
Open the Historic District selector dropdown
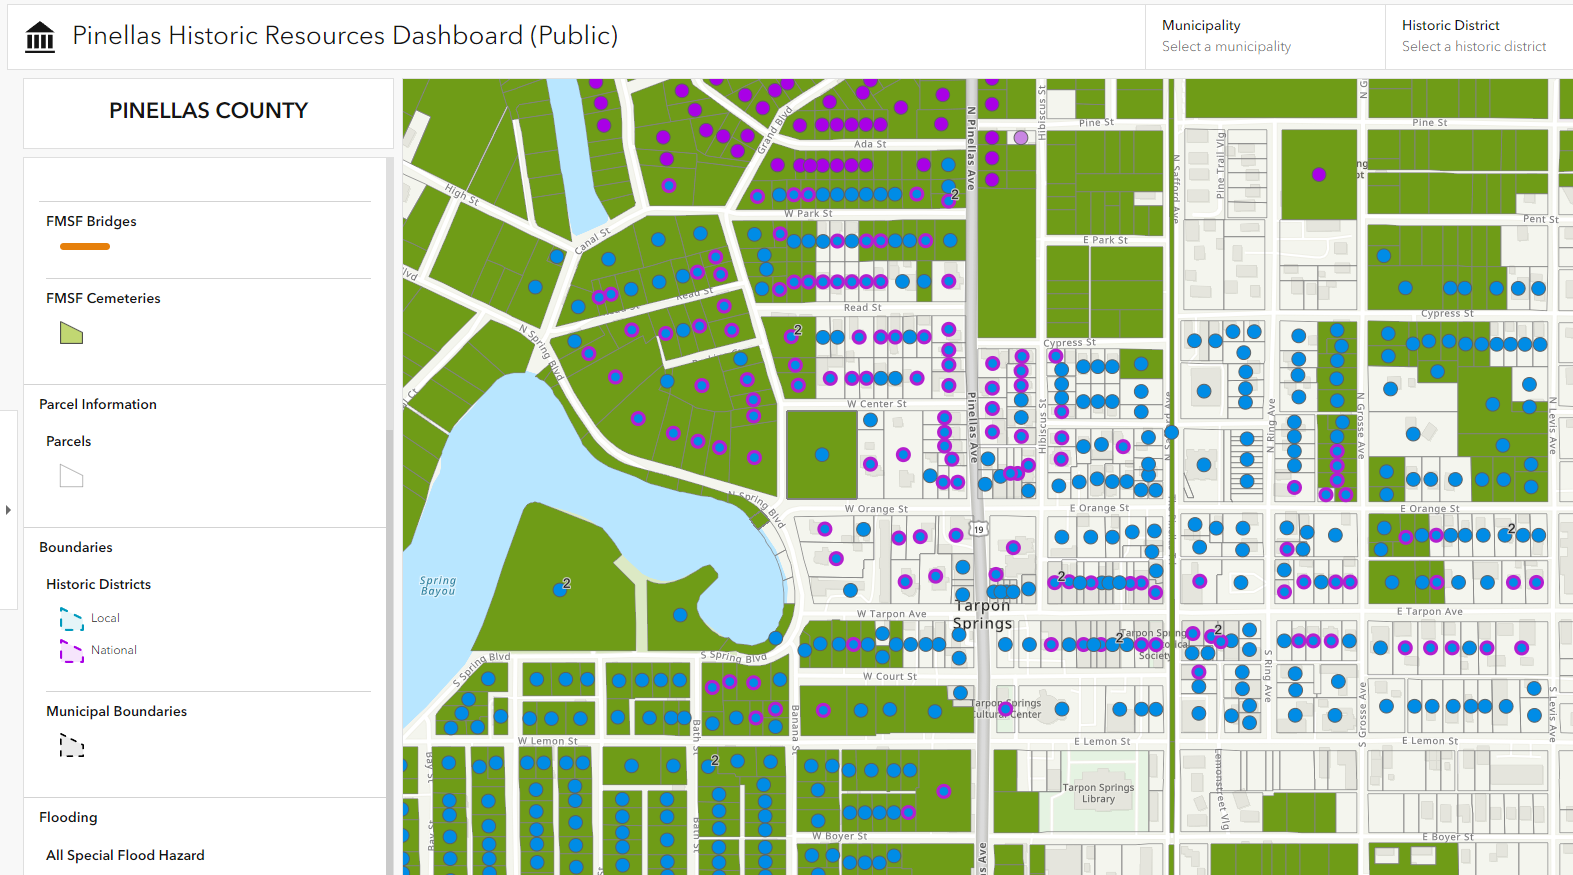[x=1474, y=36]
